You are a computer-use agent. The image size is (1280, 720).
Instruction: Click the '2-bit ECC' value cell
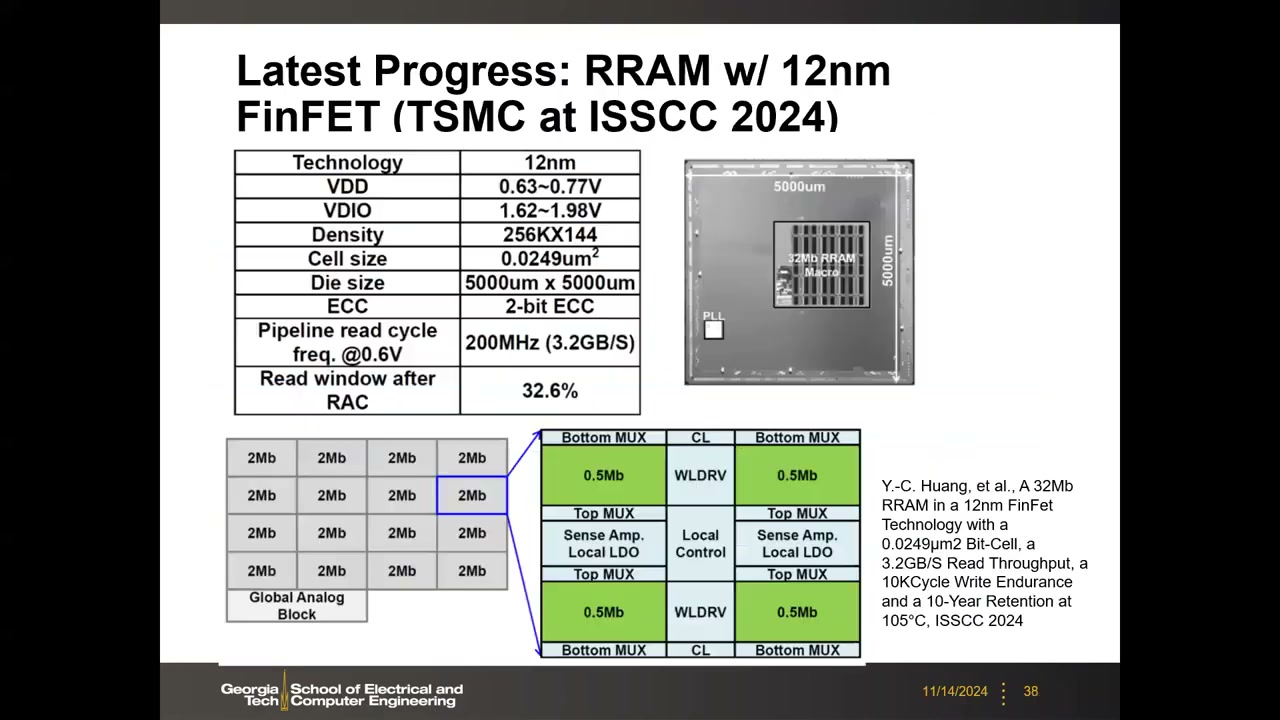pyautogui.click(x=550, y=307)
